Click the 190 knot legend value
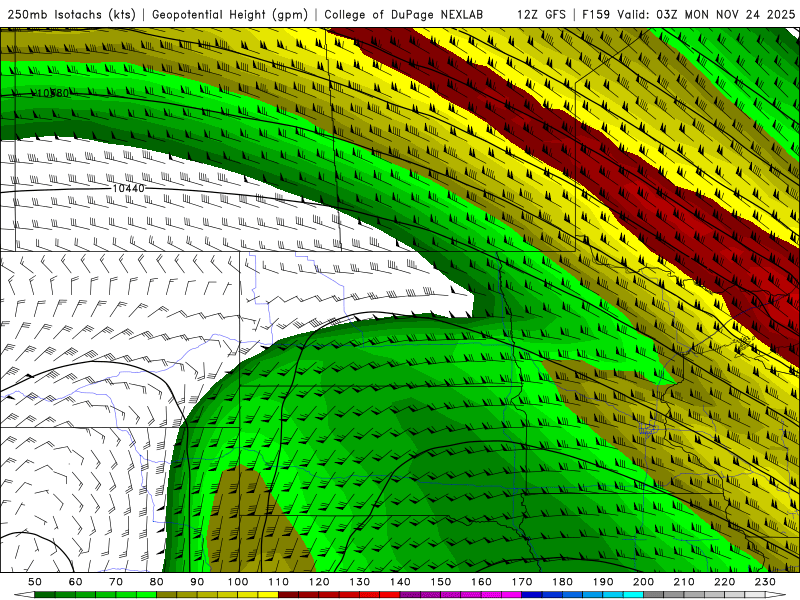Viewport: 800px width, 600px height. (603, 582)
